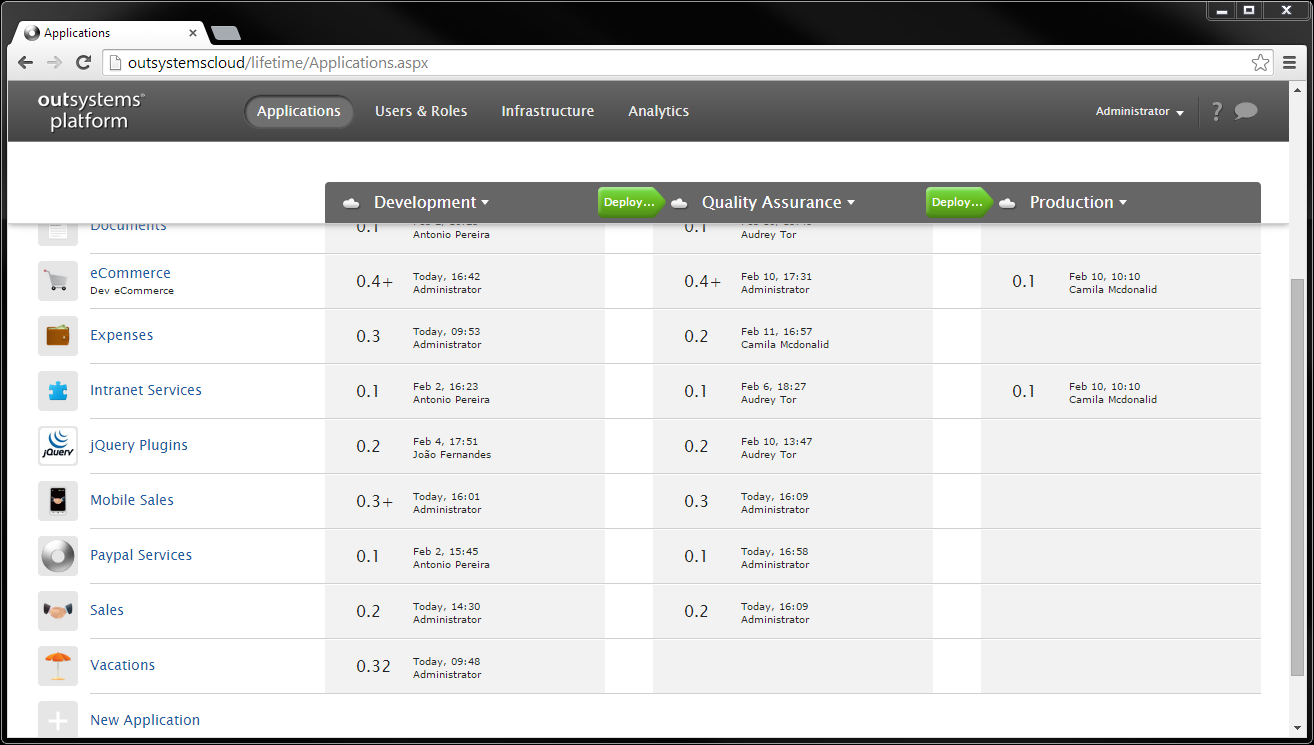Click the eCommerce shopping cart icon

pos(58,281)
